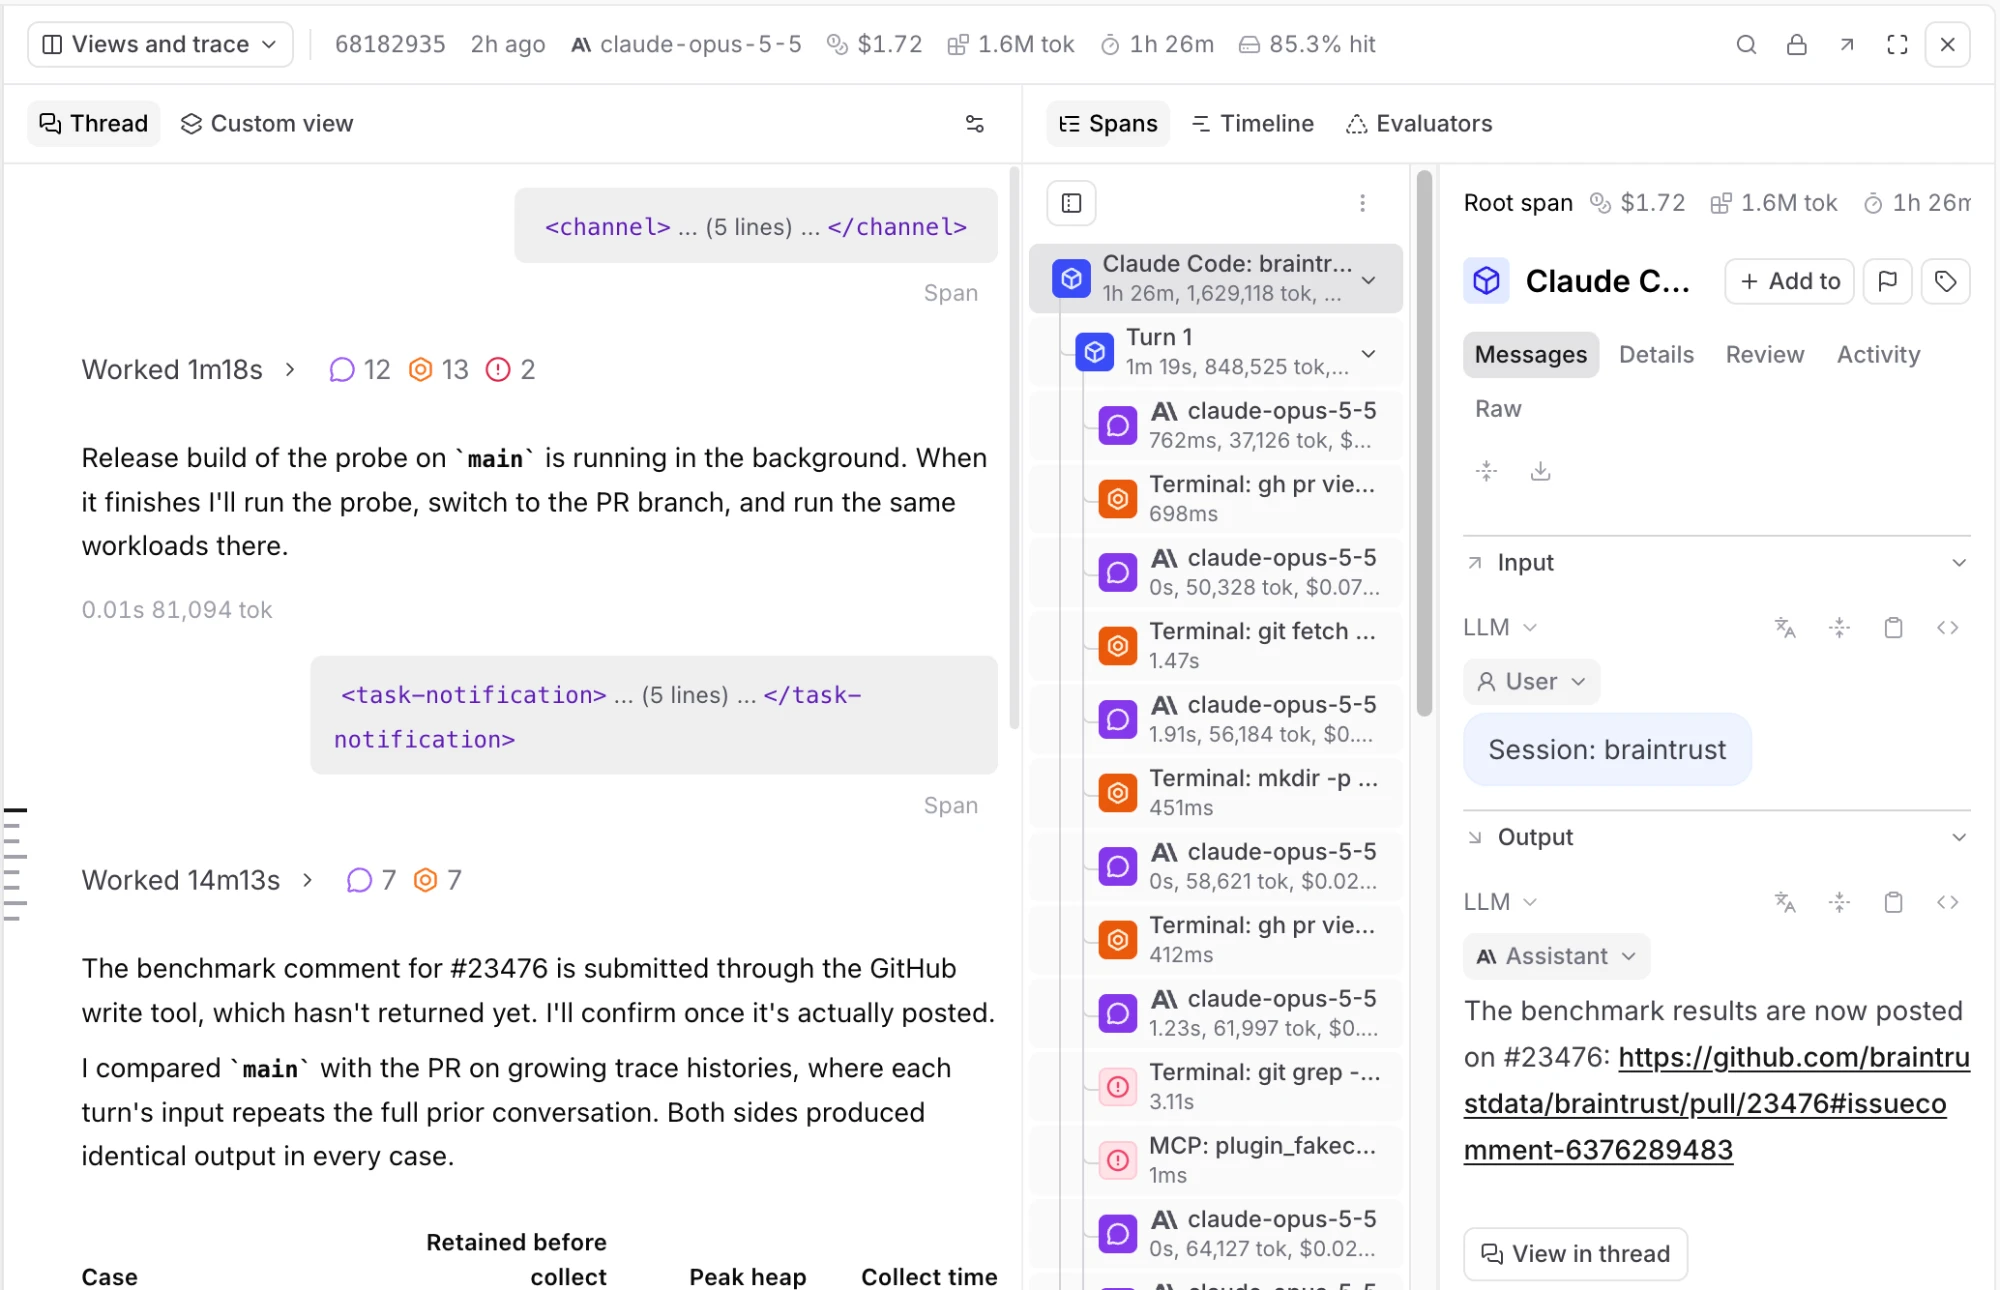Screen dimensions: 2000x1290
Task: Show Output raw code brackets icon
Action: pyautogui.click(x=1947, y=903)
